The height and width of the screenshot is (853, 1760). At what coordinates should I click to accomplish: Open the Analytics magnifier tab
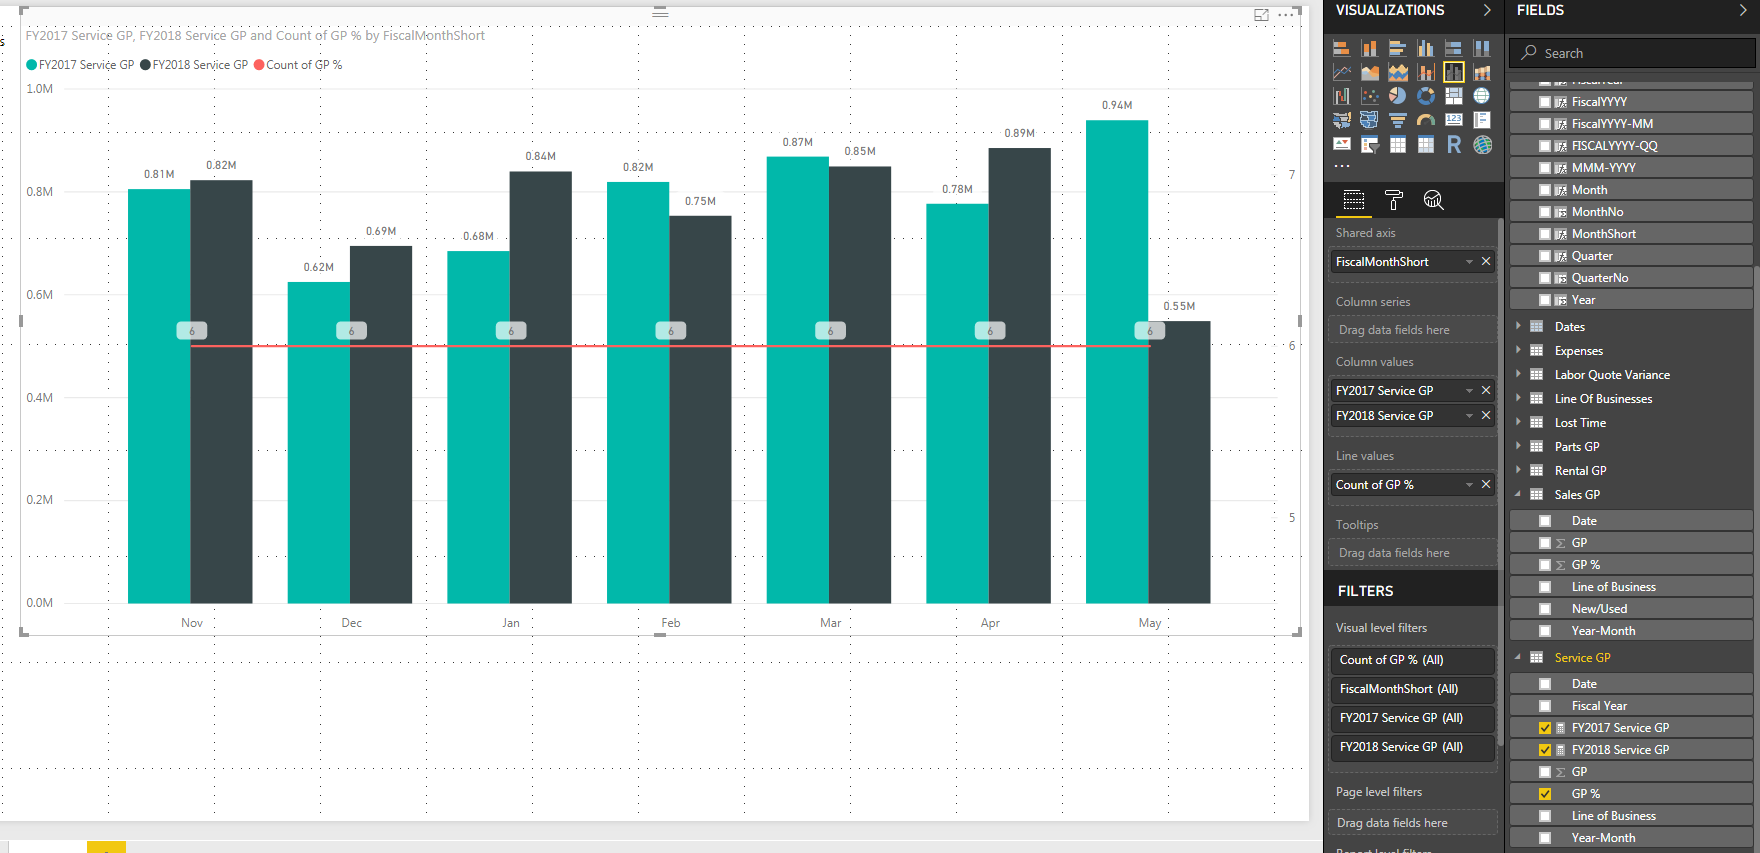coord(1433,200)
